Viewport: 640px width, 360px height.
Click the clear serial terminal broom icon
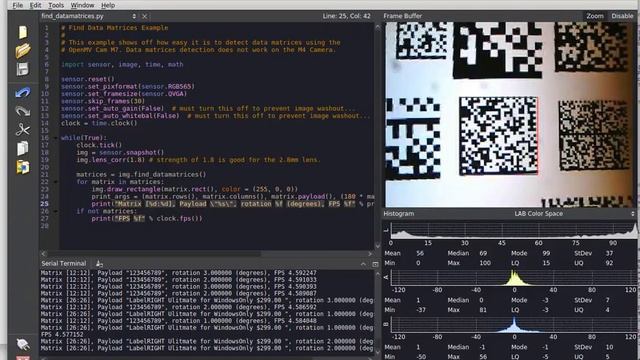tap(99, 264)
